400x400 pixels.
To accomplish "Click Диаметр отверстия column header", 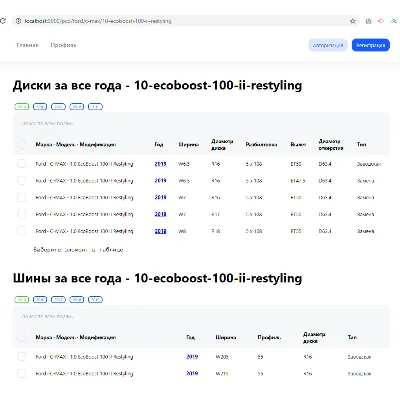I will [x=331, y=145].
